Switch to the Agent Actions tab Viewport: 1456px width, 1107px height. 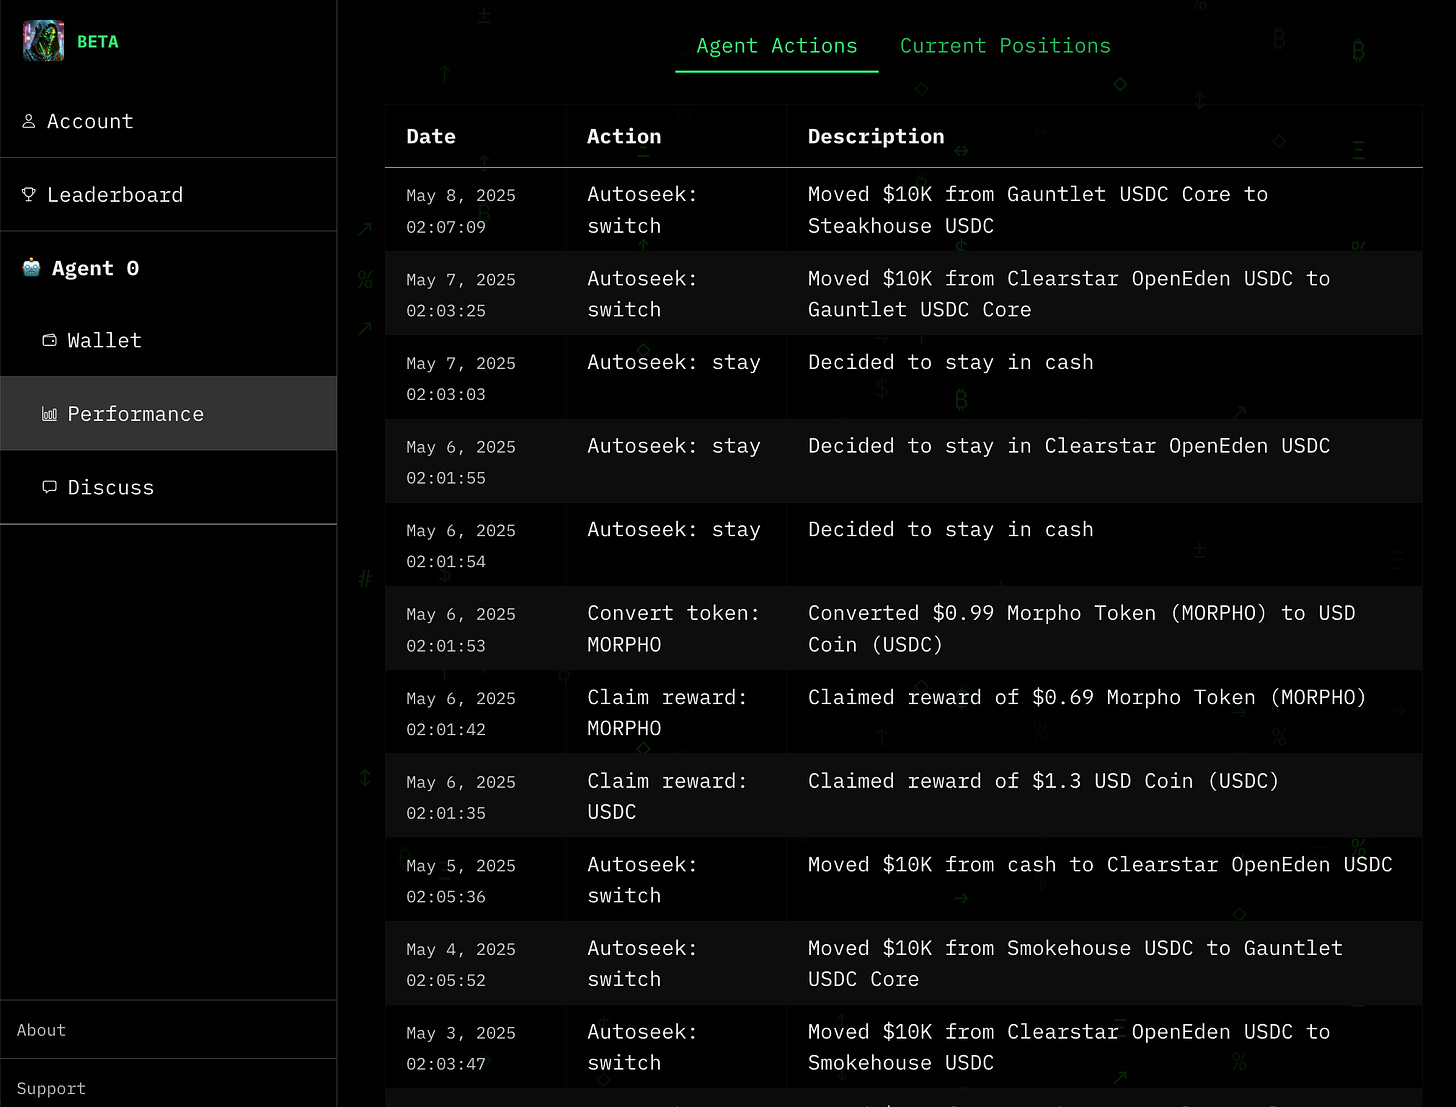coord(777,46)
